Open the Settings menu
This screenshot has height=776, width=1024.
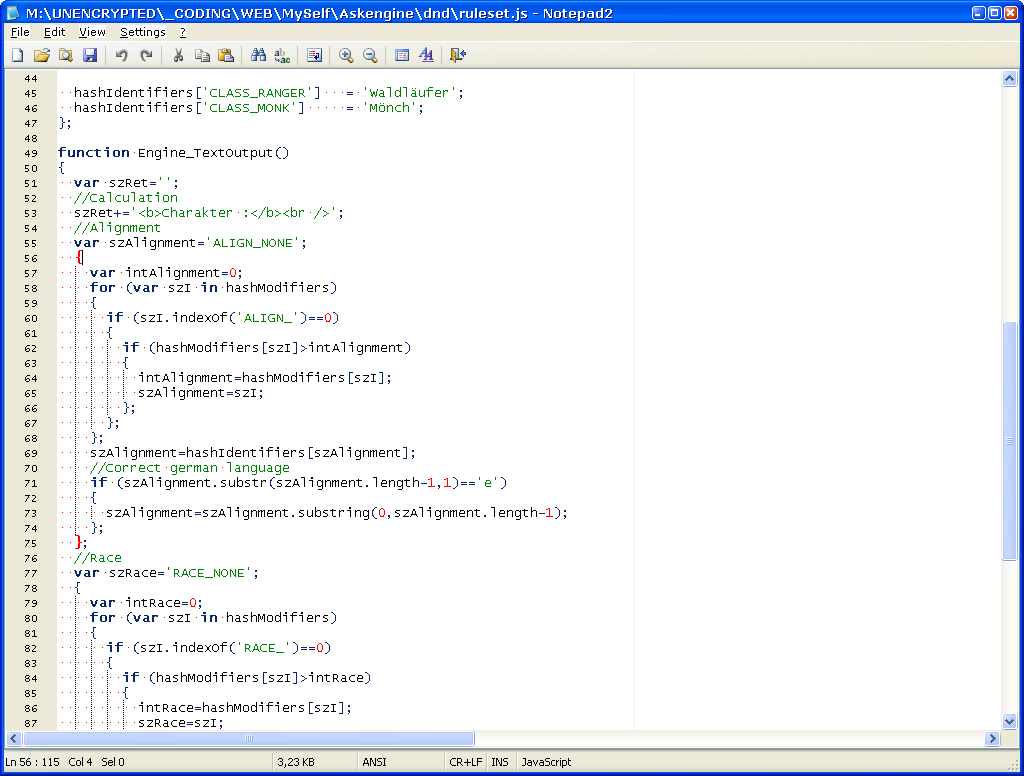(x=142, y=32)
